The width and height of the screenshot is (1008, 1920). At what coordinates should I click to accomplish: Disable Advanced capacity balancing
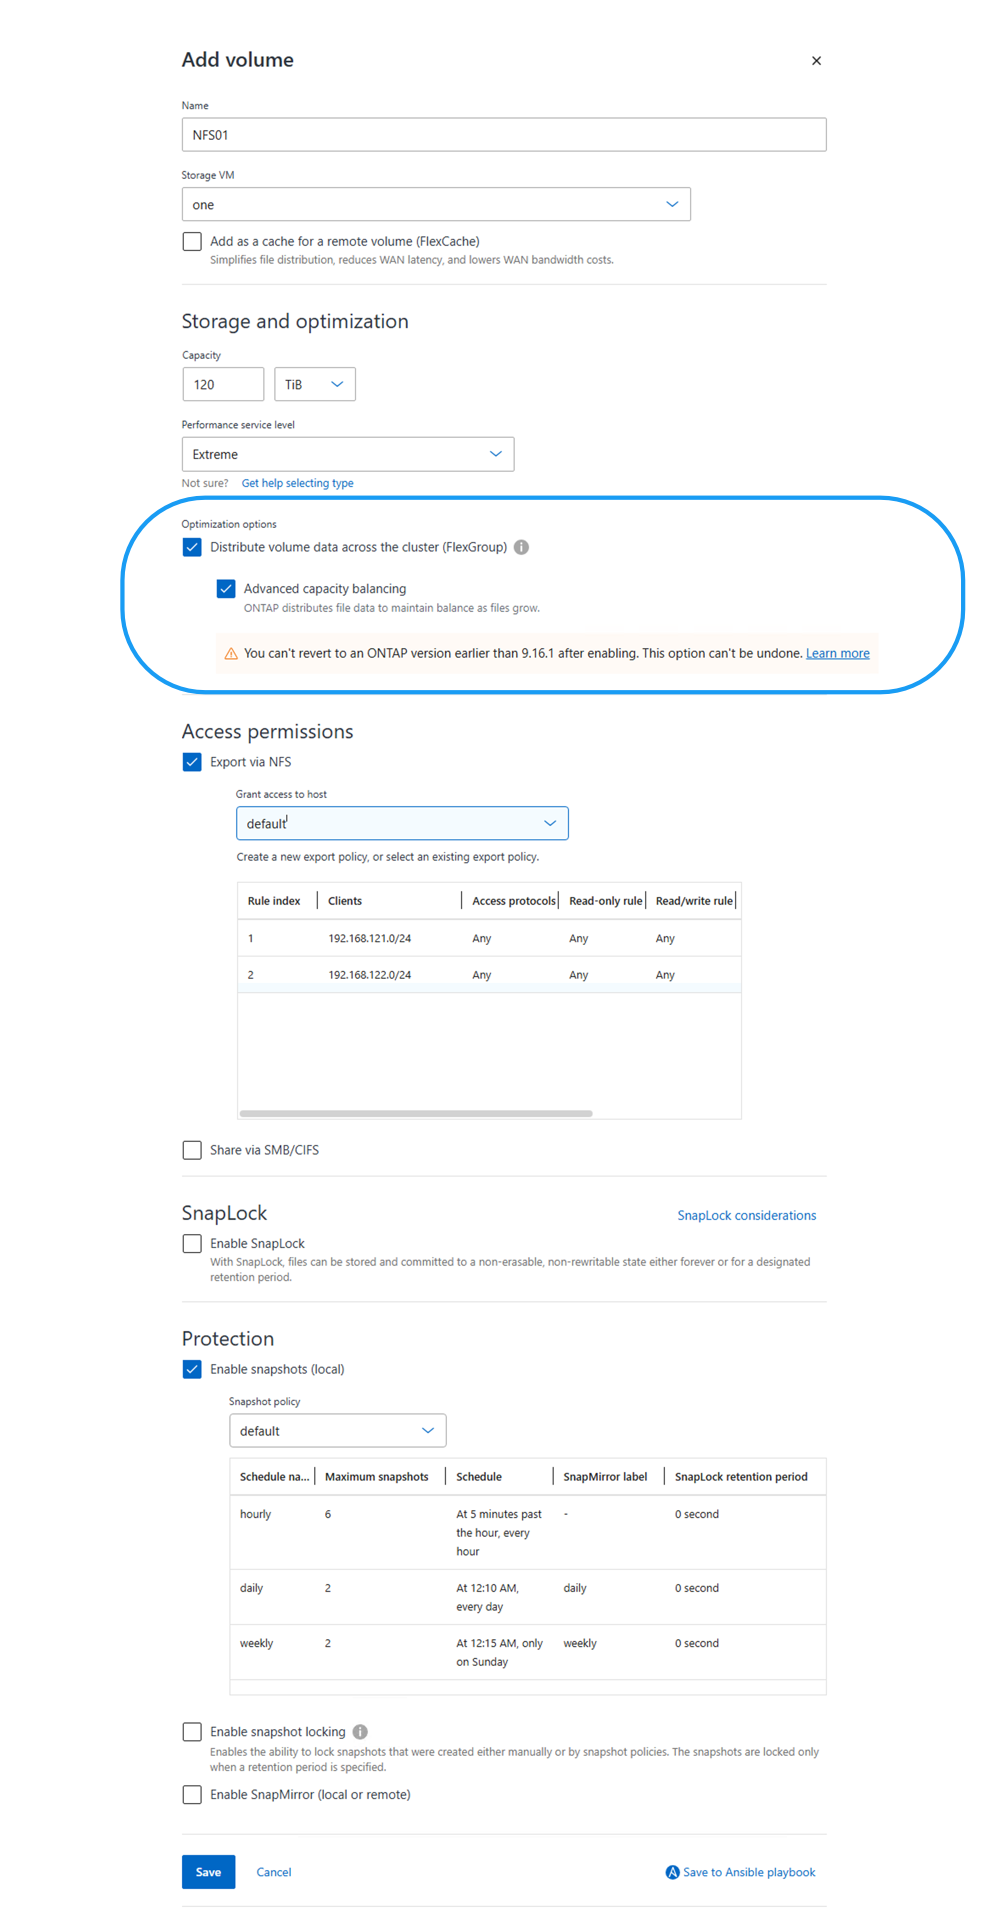pos(225,588)
